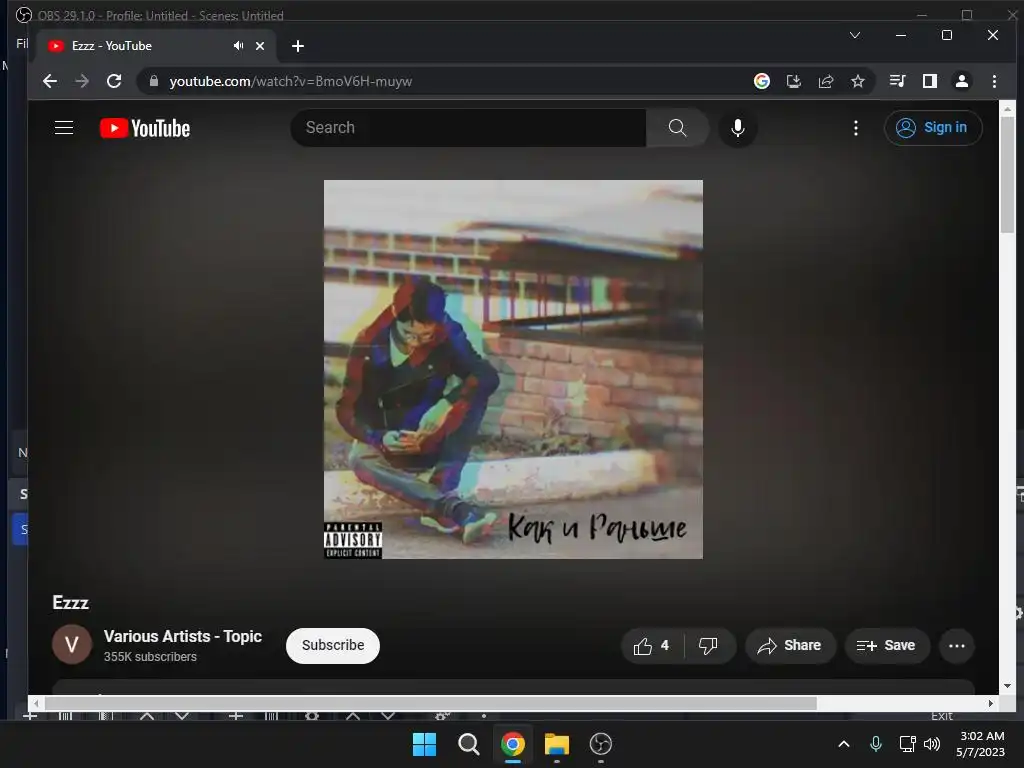Close the Ezzz - YouTube tab
Screen dimensions: 1024x768
[x=260, y=46]
